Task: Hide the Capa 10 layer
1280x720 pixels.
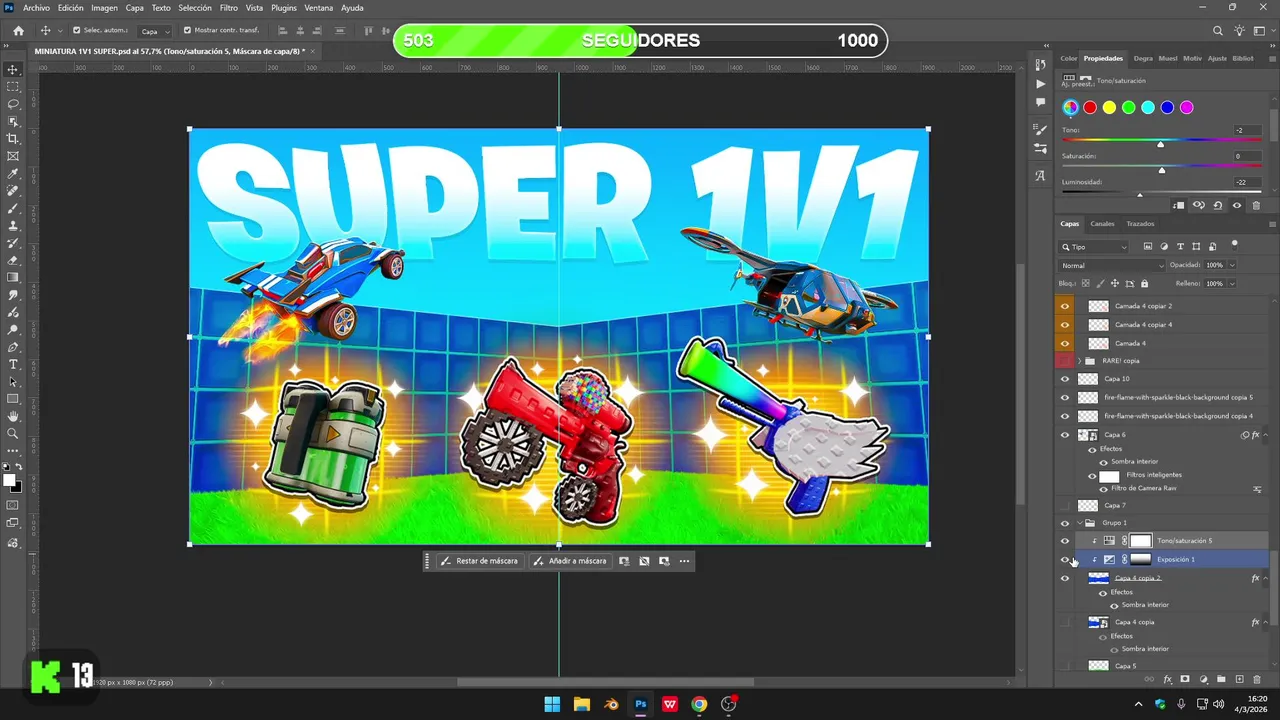Action: click(x=1065, y=379)
